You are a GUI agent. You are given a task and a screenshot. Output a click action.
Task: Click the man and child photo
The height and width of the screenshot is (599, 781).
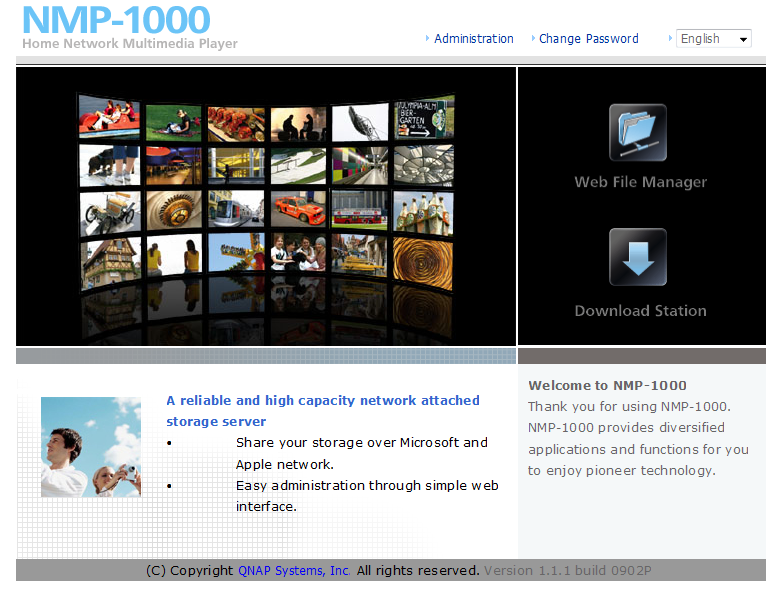[x=91, y=447]
